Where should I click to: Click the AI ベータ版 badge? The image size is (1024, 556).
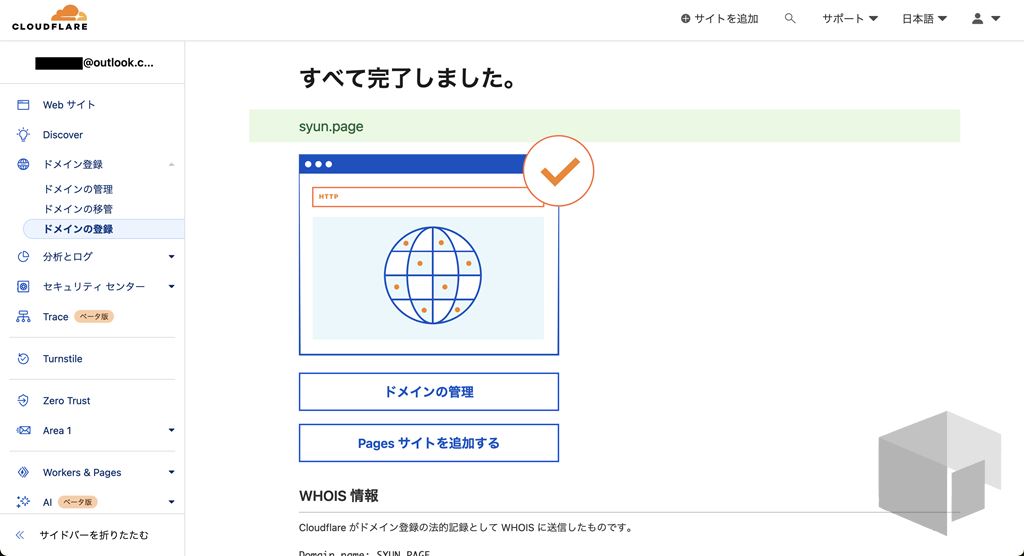coord(78,502)
